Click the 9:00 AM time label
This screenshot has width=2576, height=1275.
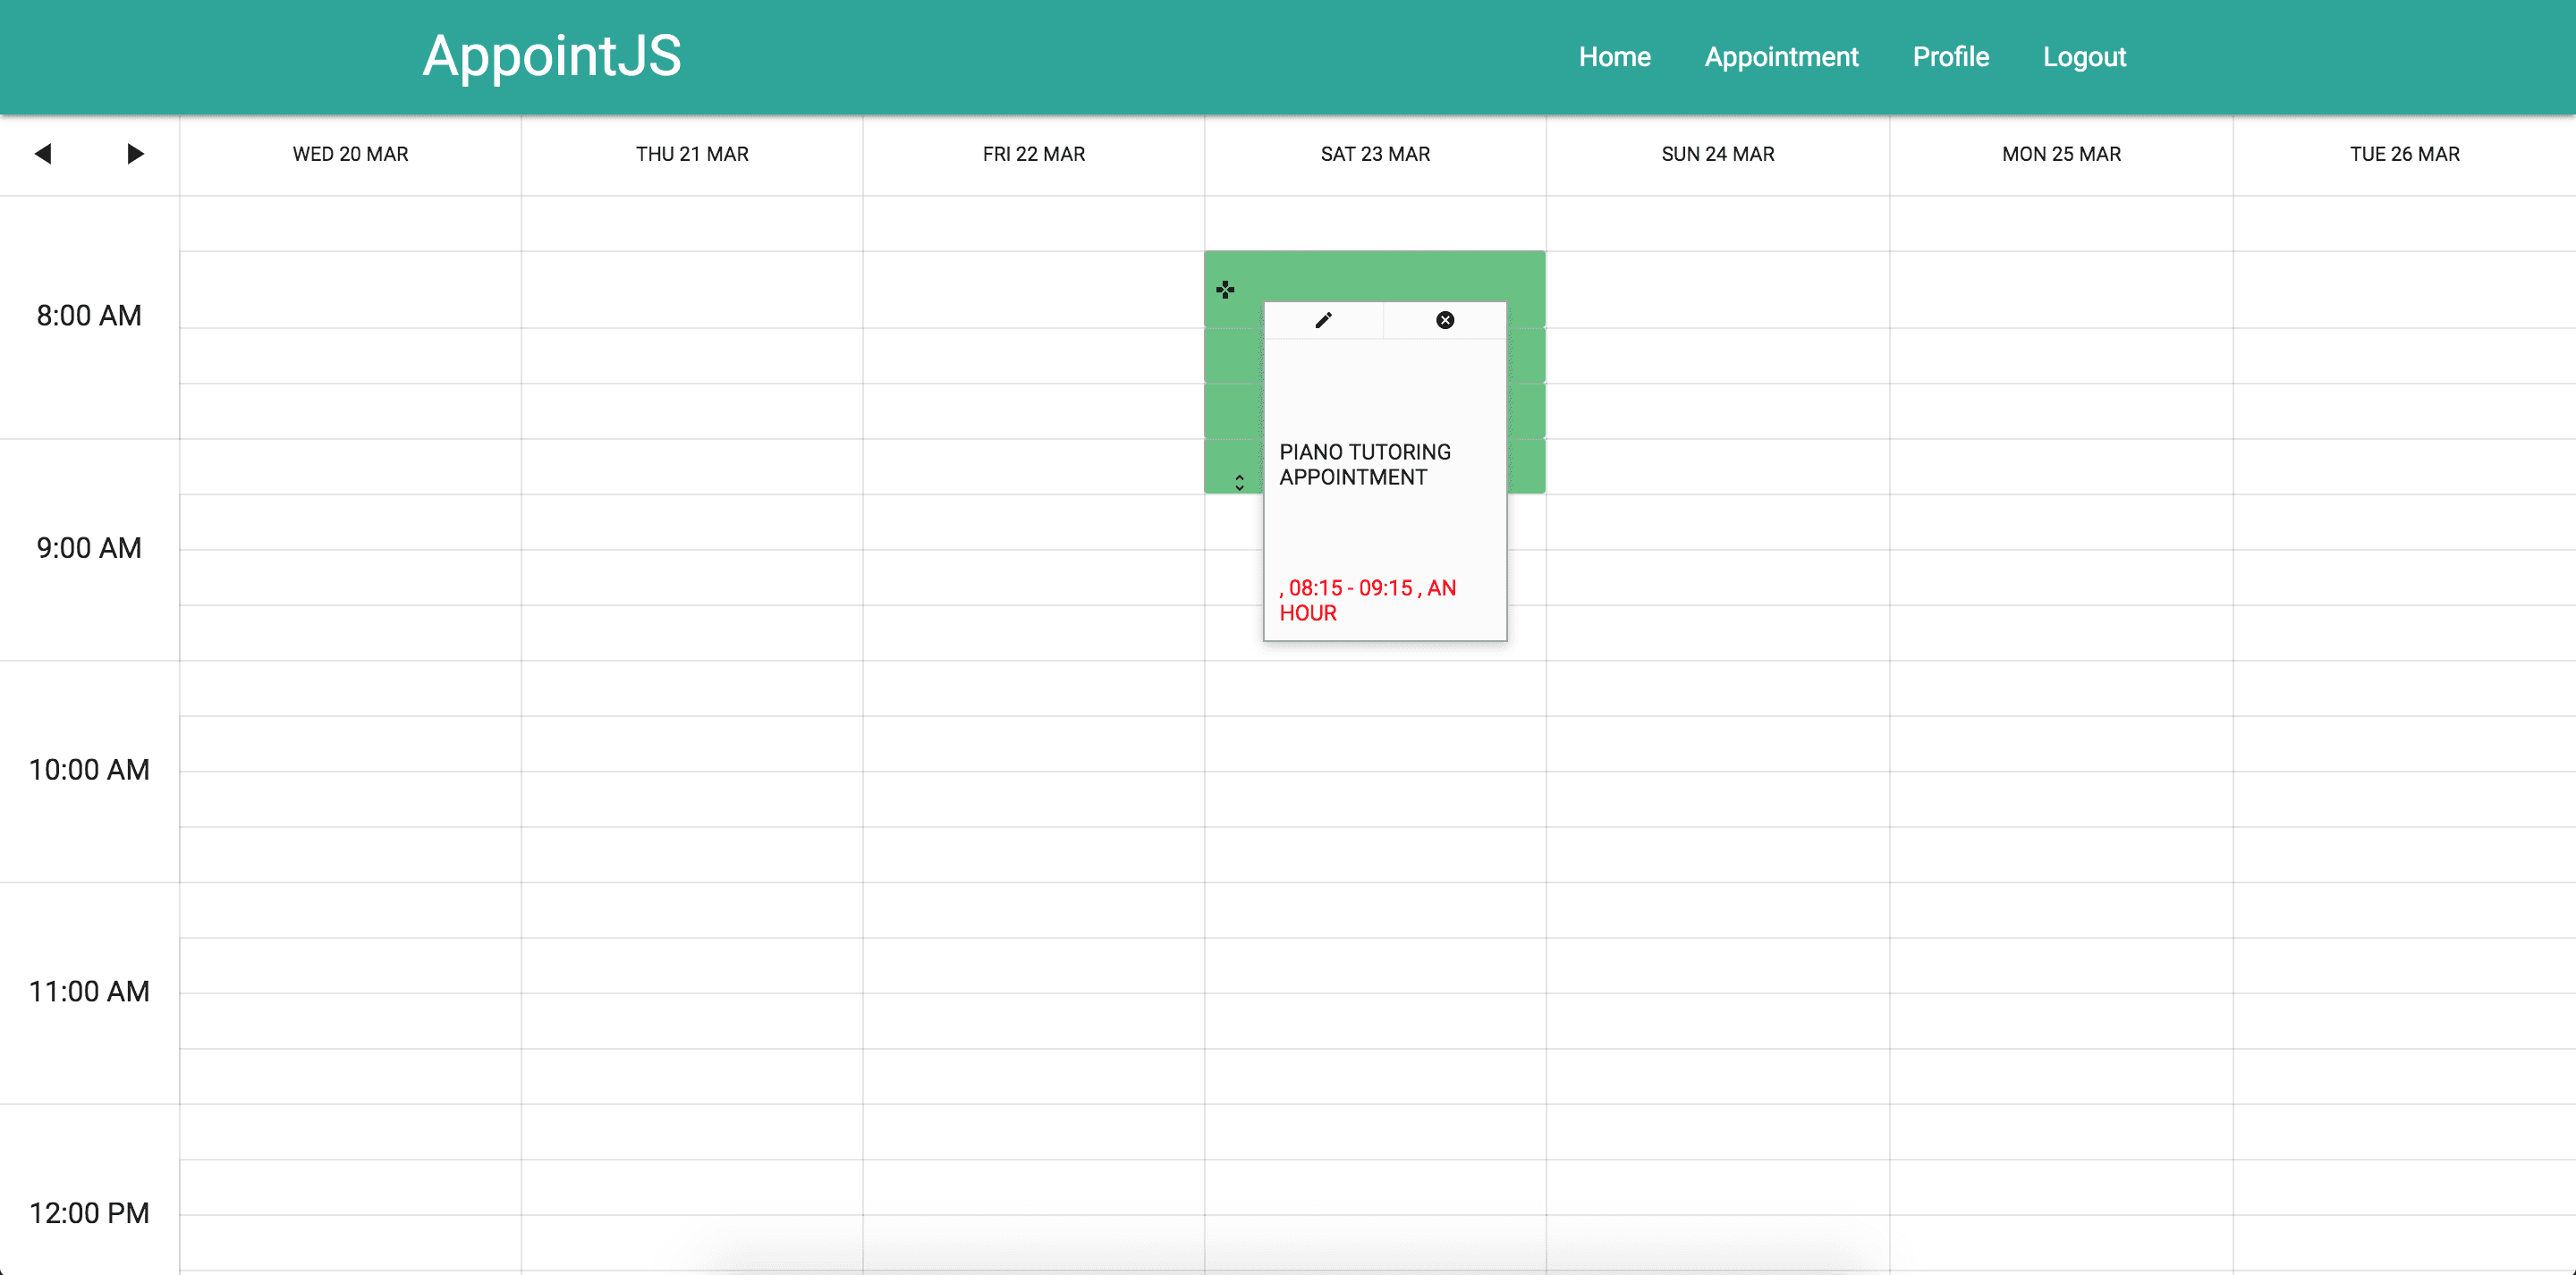tap(89, 548)
